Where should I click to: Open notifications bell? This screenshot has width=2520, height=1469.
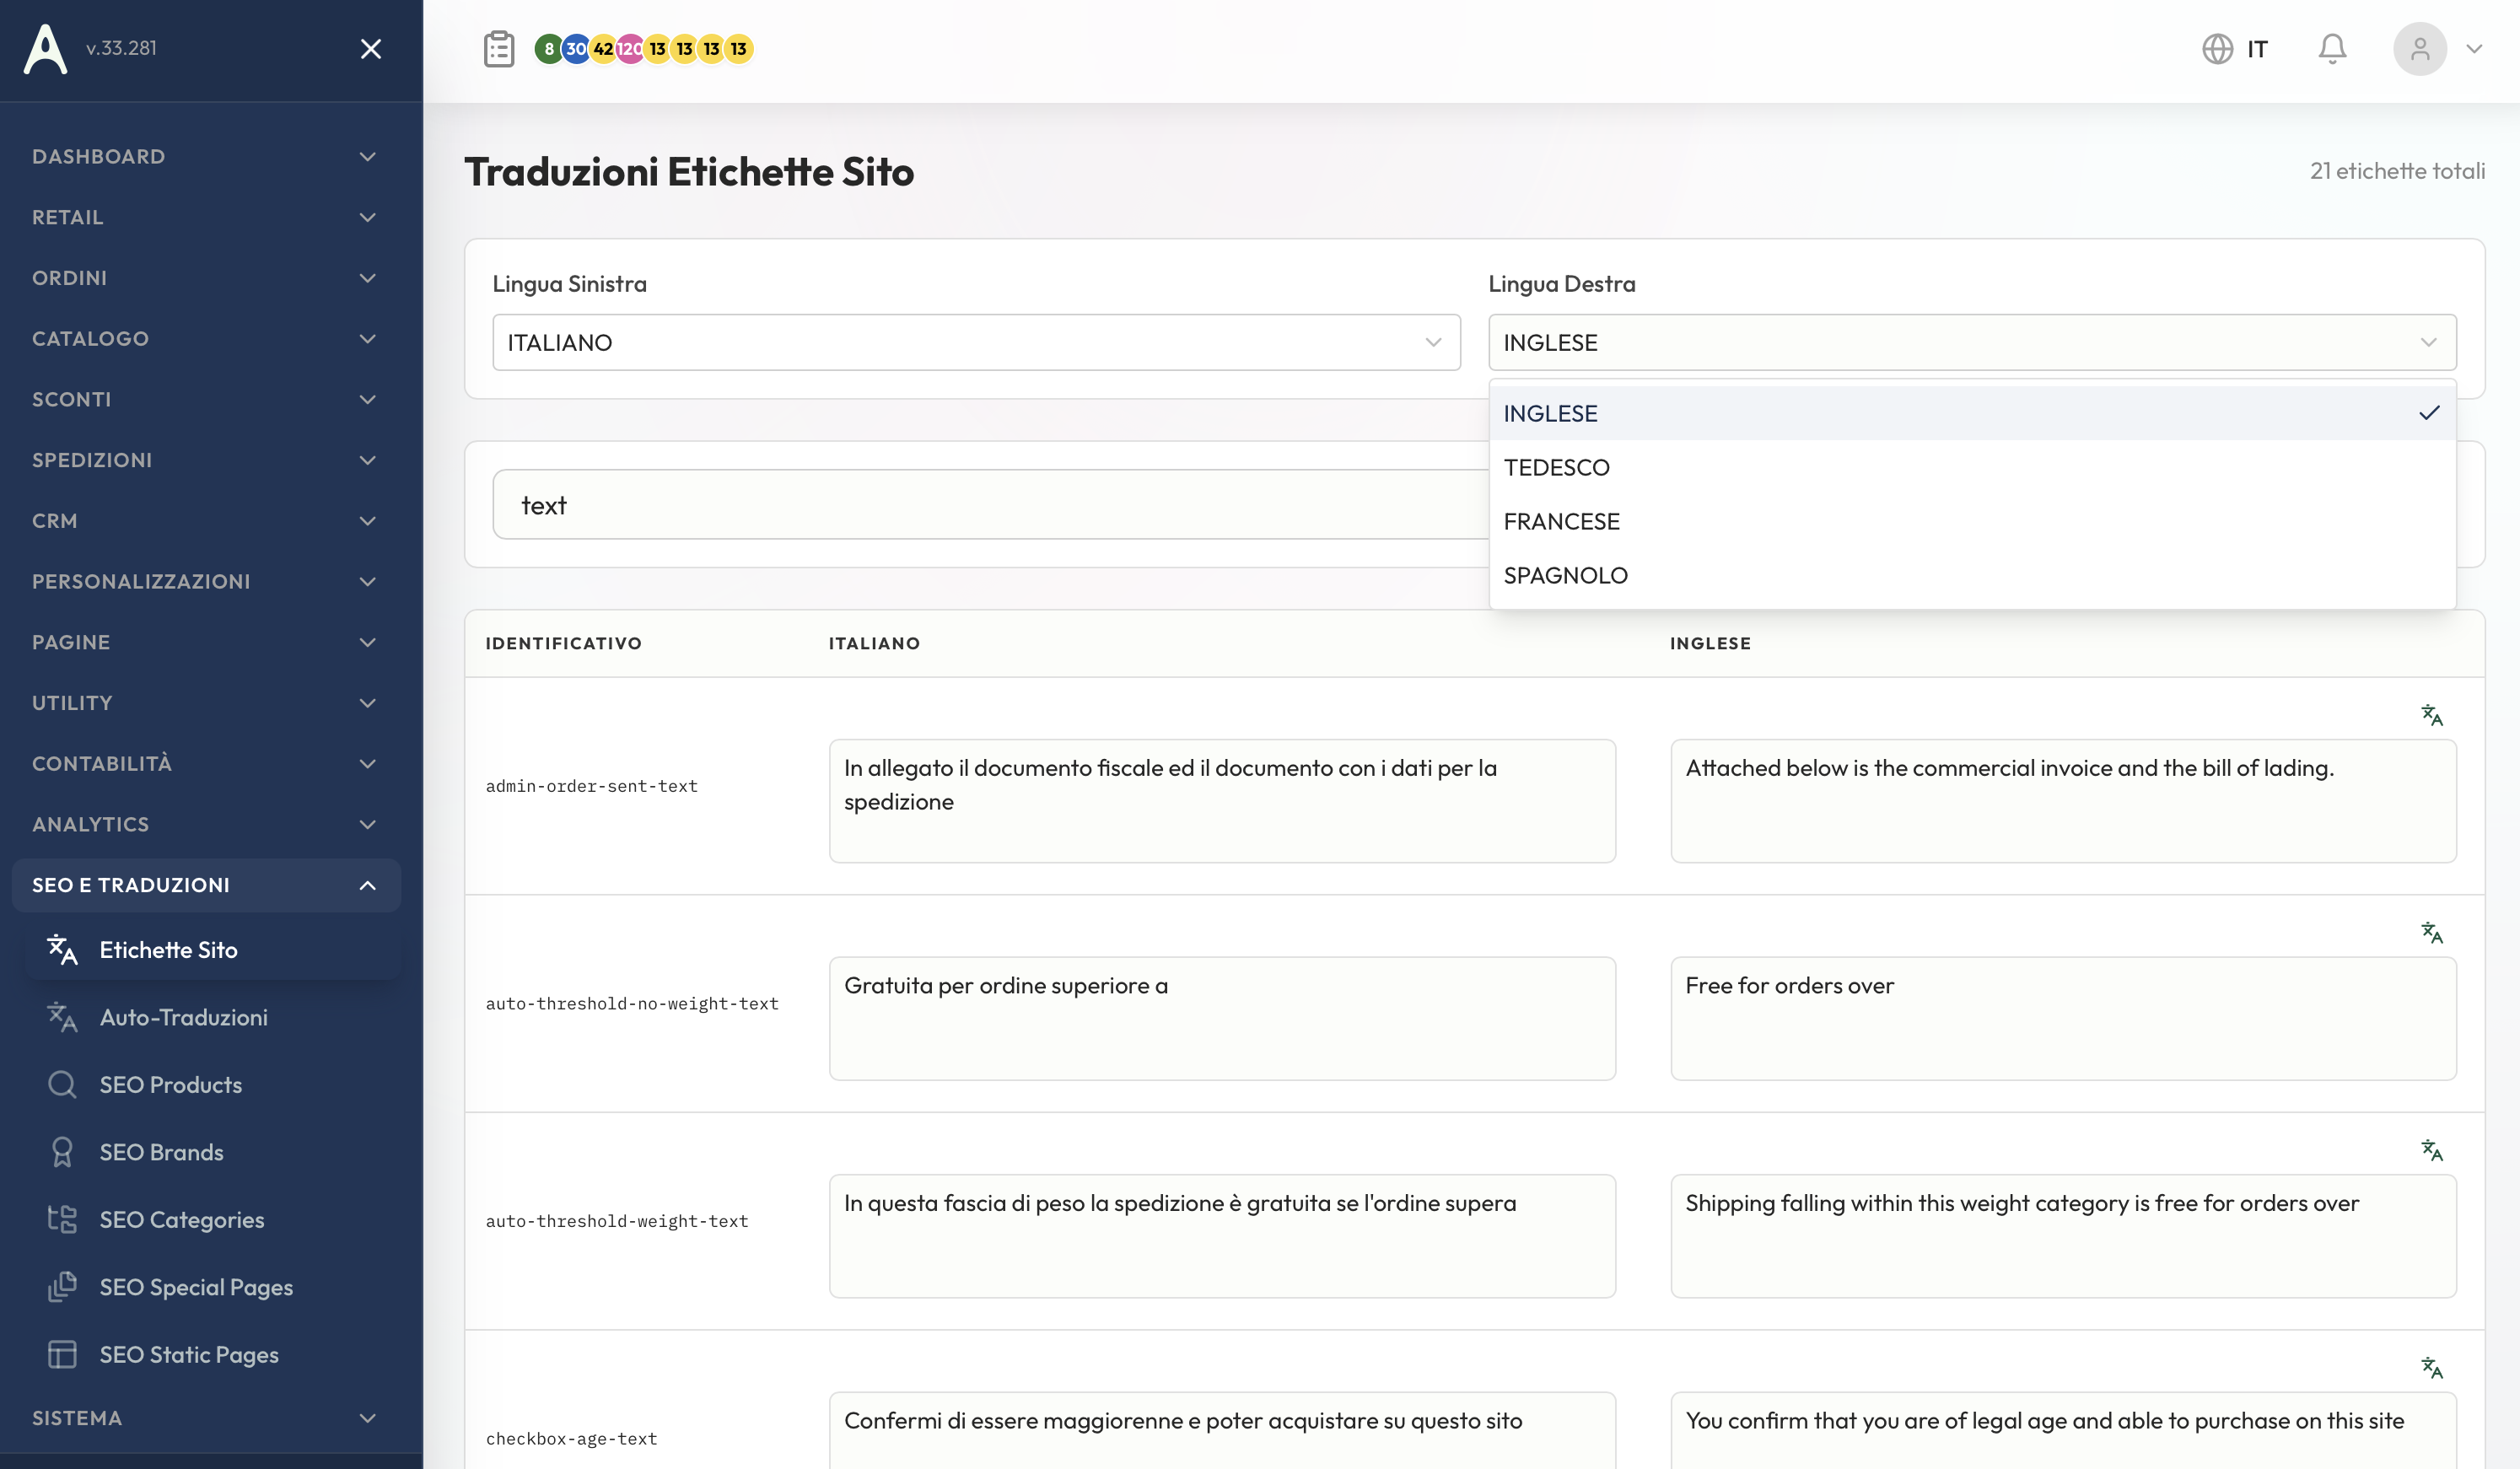2332,48
